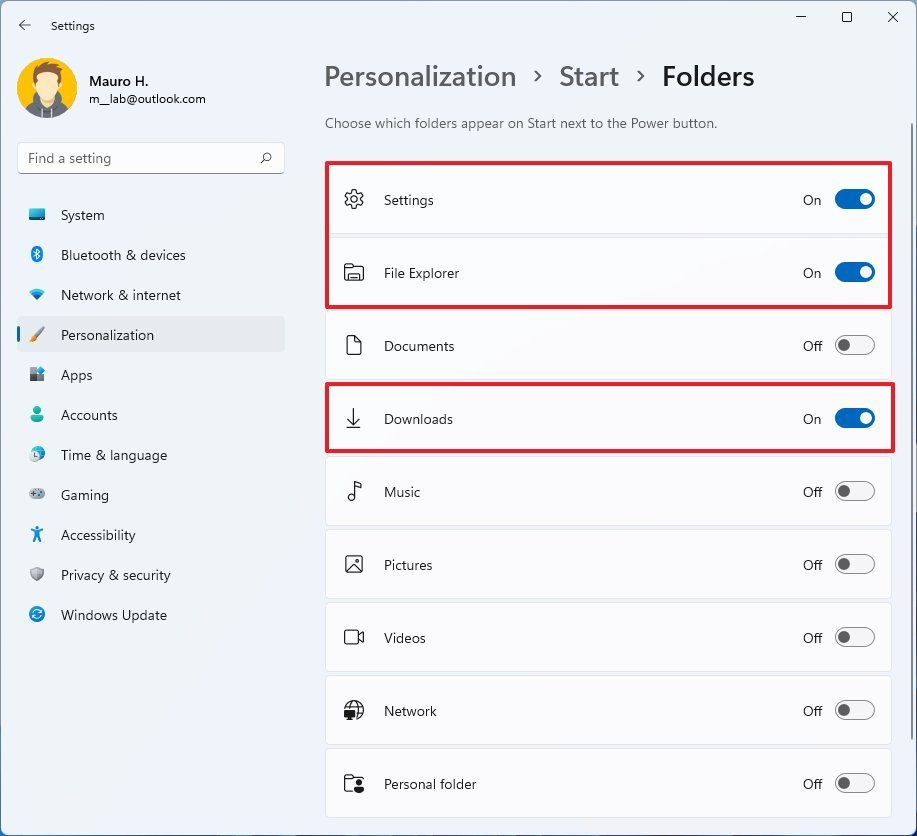Select the Music note icon
Image resolution: width=917 pixels, height=836 pixels.
click(354, 491)
